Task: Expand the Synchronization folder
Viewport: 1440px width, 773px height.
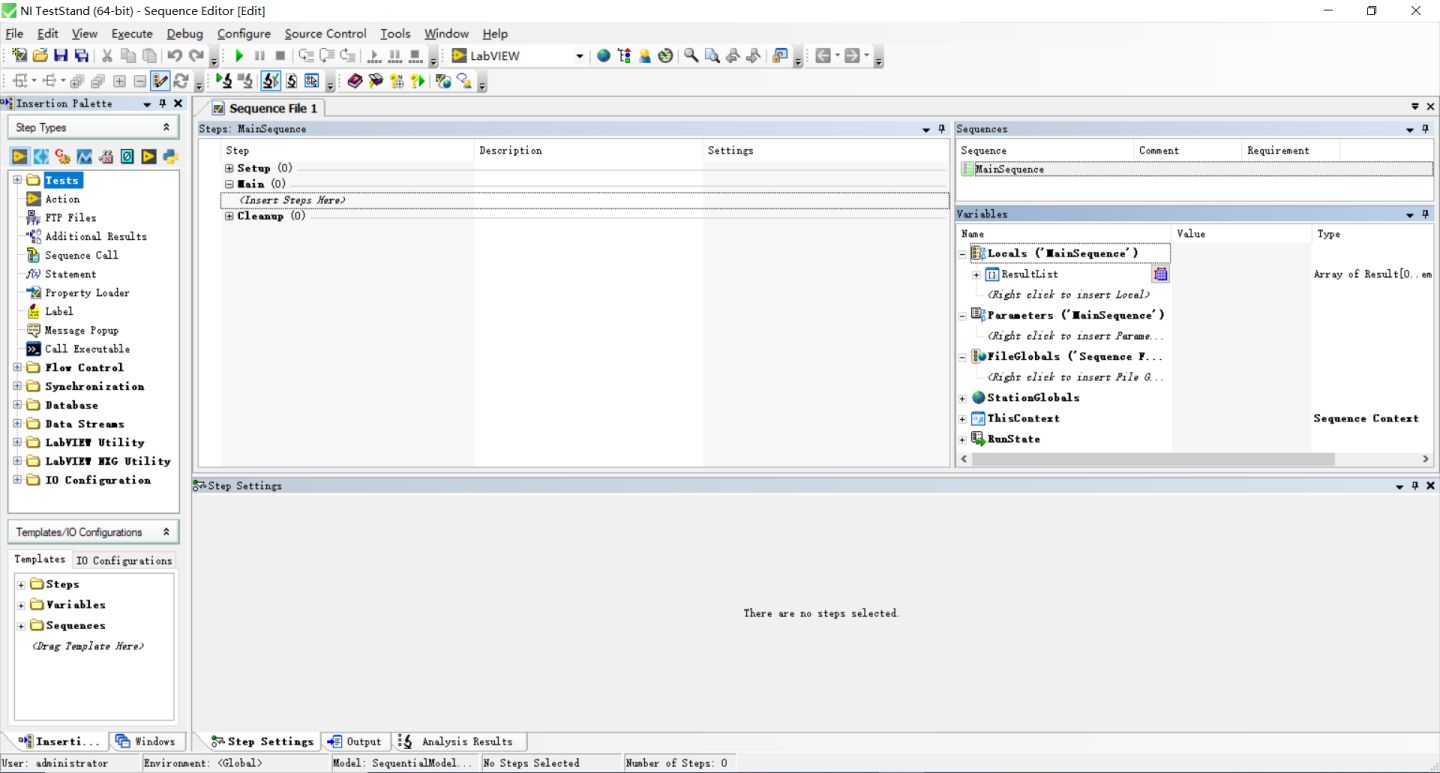Action: [x=17, y=386]
